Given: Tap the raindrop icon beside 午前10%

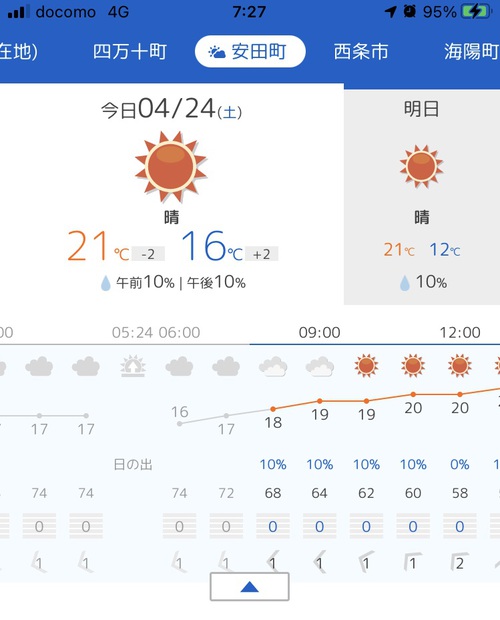Looking at the screenshot, I should point(106,283).
